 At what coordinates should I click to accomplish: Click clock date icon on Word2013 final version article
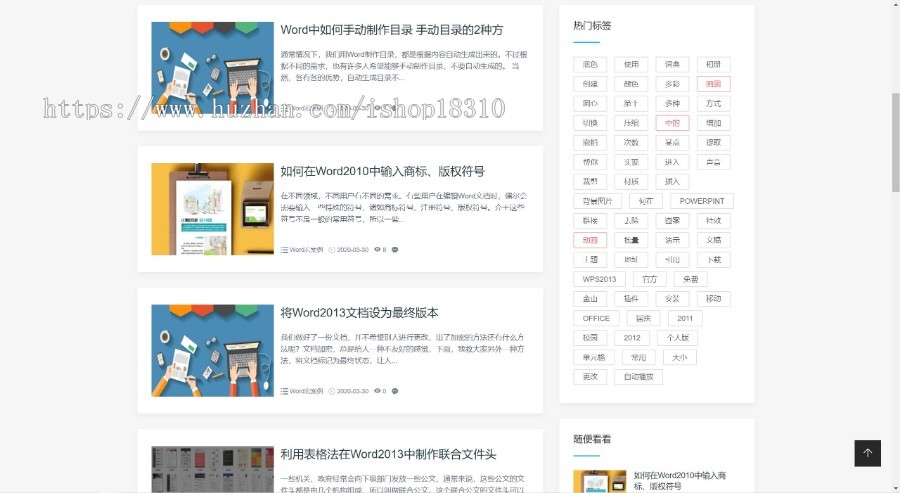[x=332, y=391]
